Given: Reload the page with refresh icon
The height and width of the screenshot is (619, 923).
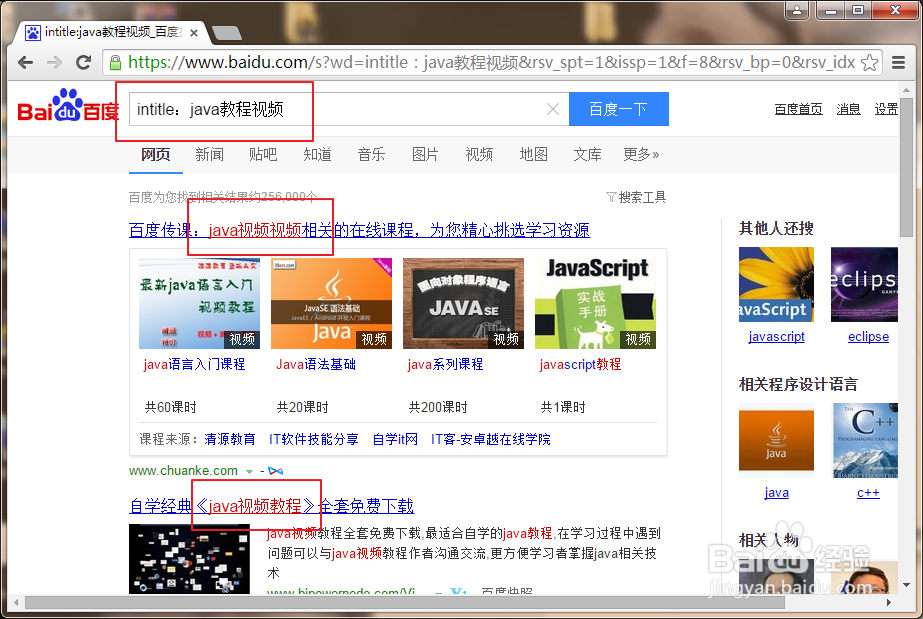Looking at the screenshot, I should tap(84, 62).
